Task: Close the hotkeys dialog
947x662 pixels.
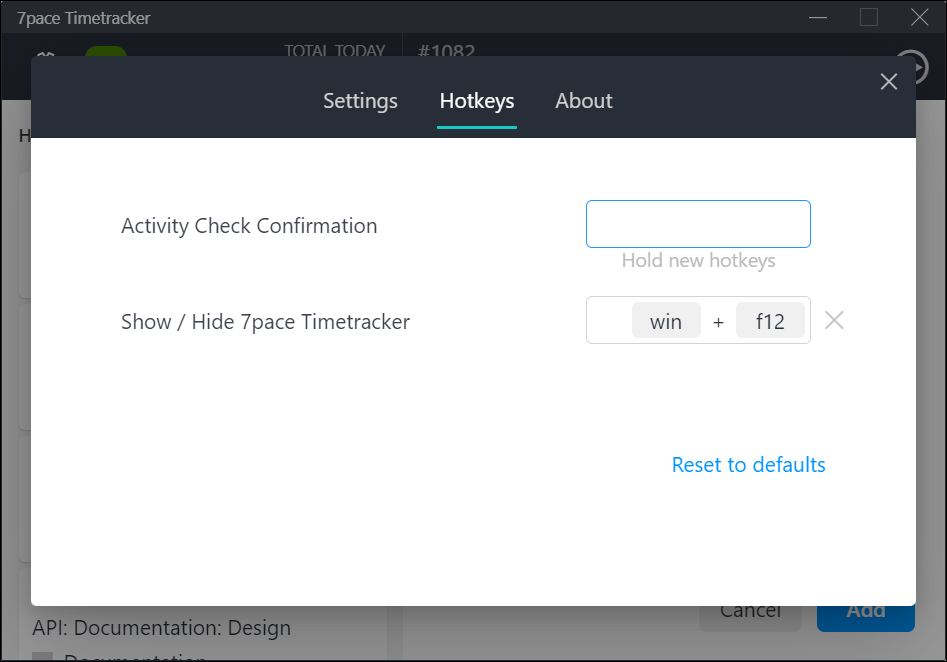Action: [x=888, y=82]
